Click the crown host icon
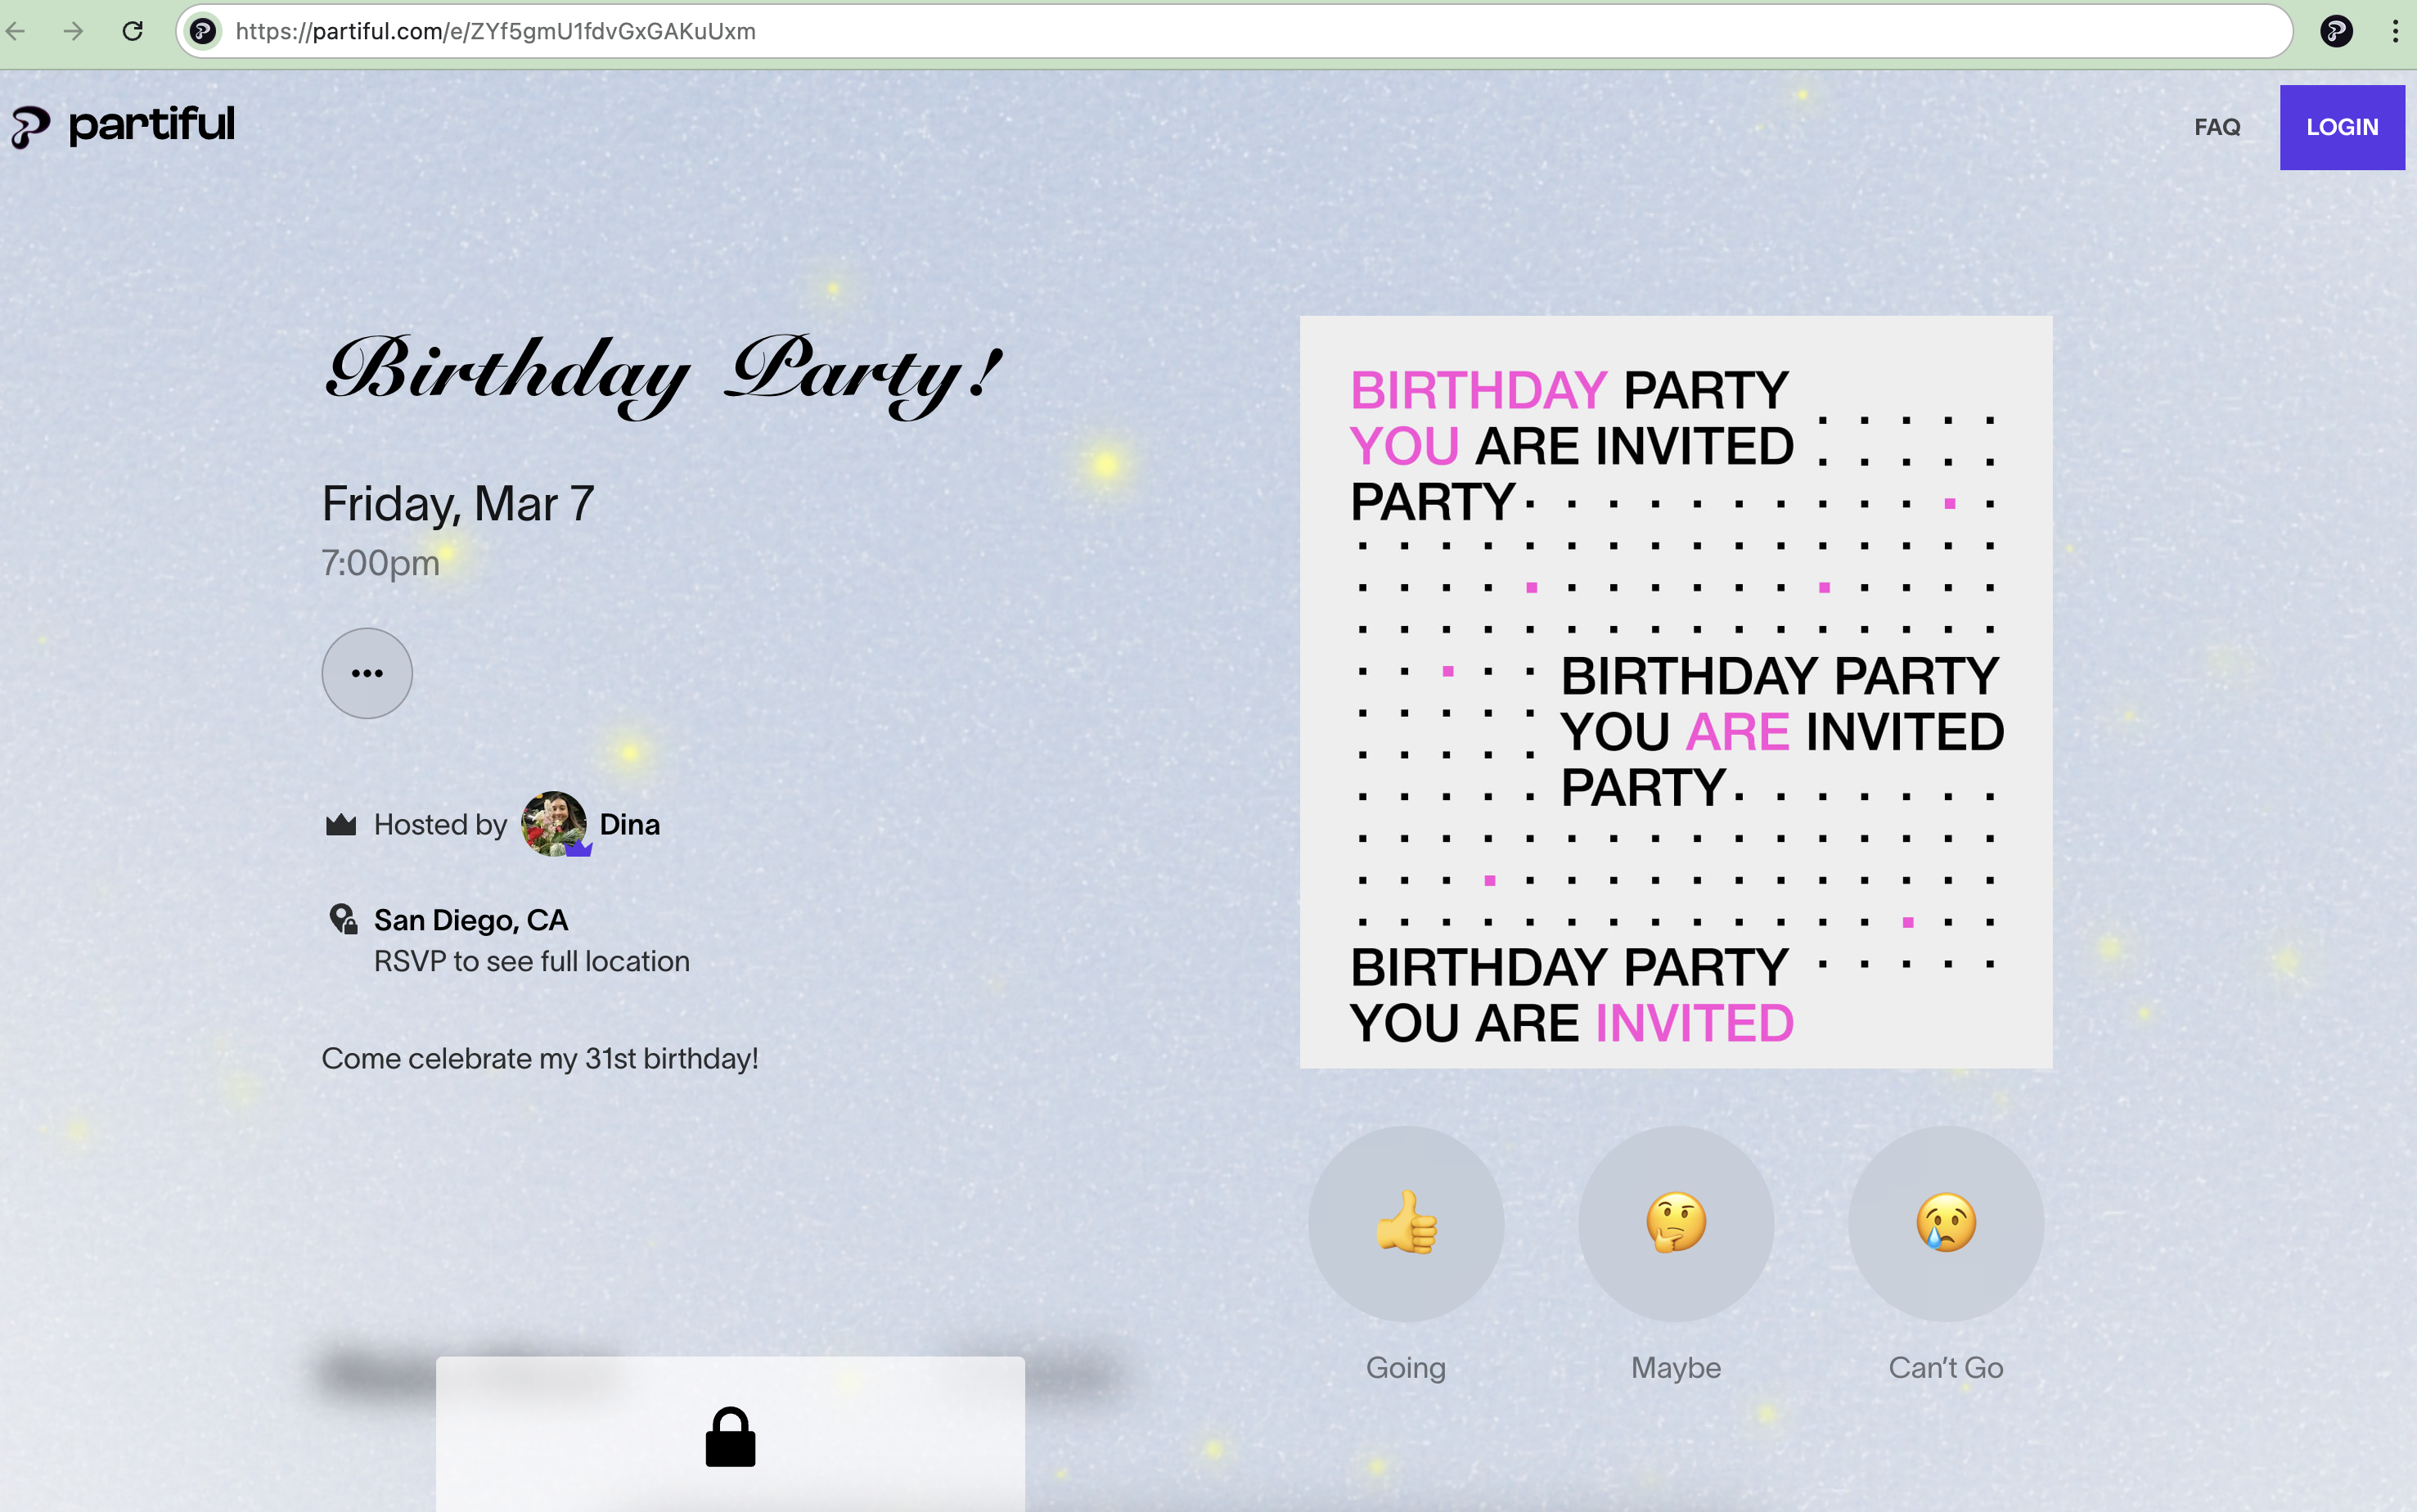The image size is (2417, 1512). click(341, 824)
